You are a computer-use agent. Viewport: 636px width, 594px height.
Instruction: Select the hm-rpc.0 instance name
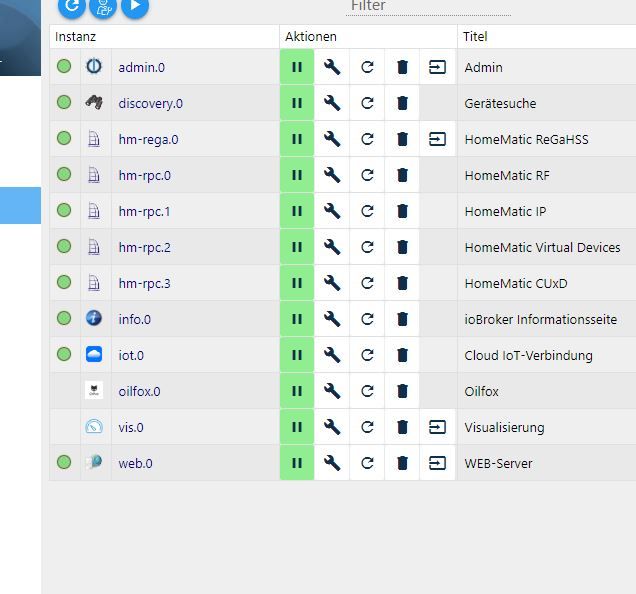pos(144,175)
